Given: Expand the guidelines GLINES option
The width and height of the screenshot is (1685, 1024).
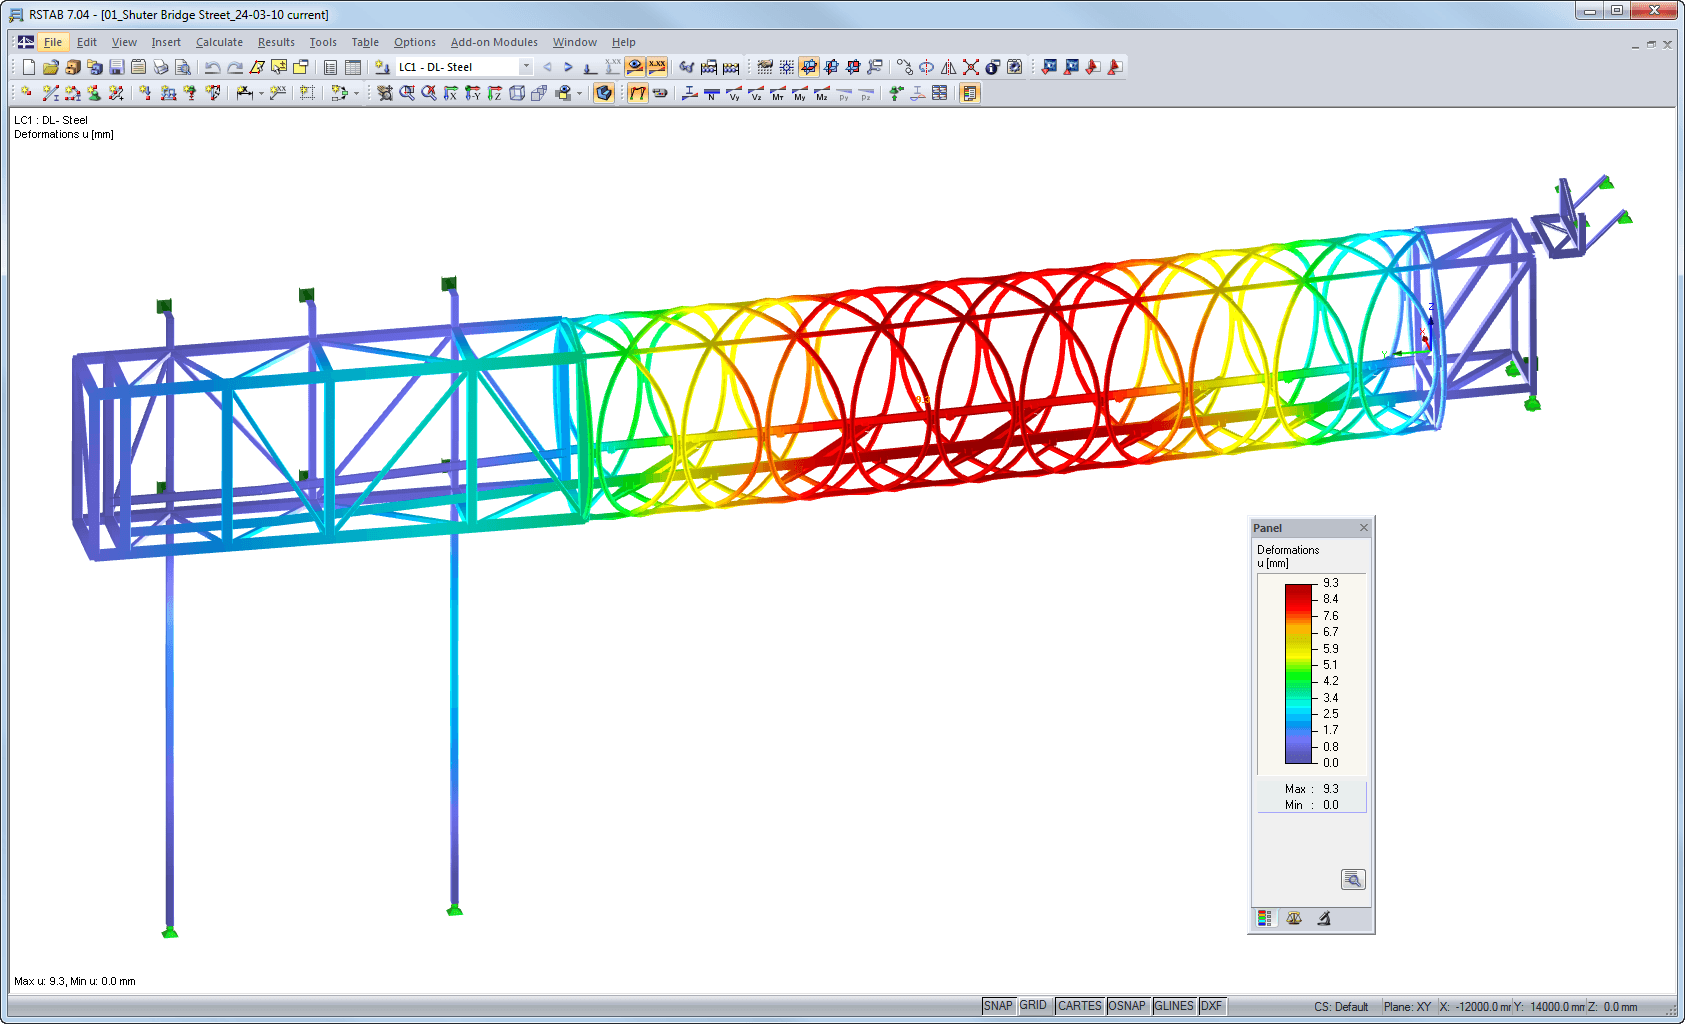Looking at the screenshot, I should click(x=1173, y=1005).
